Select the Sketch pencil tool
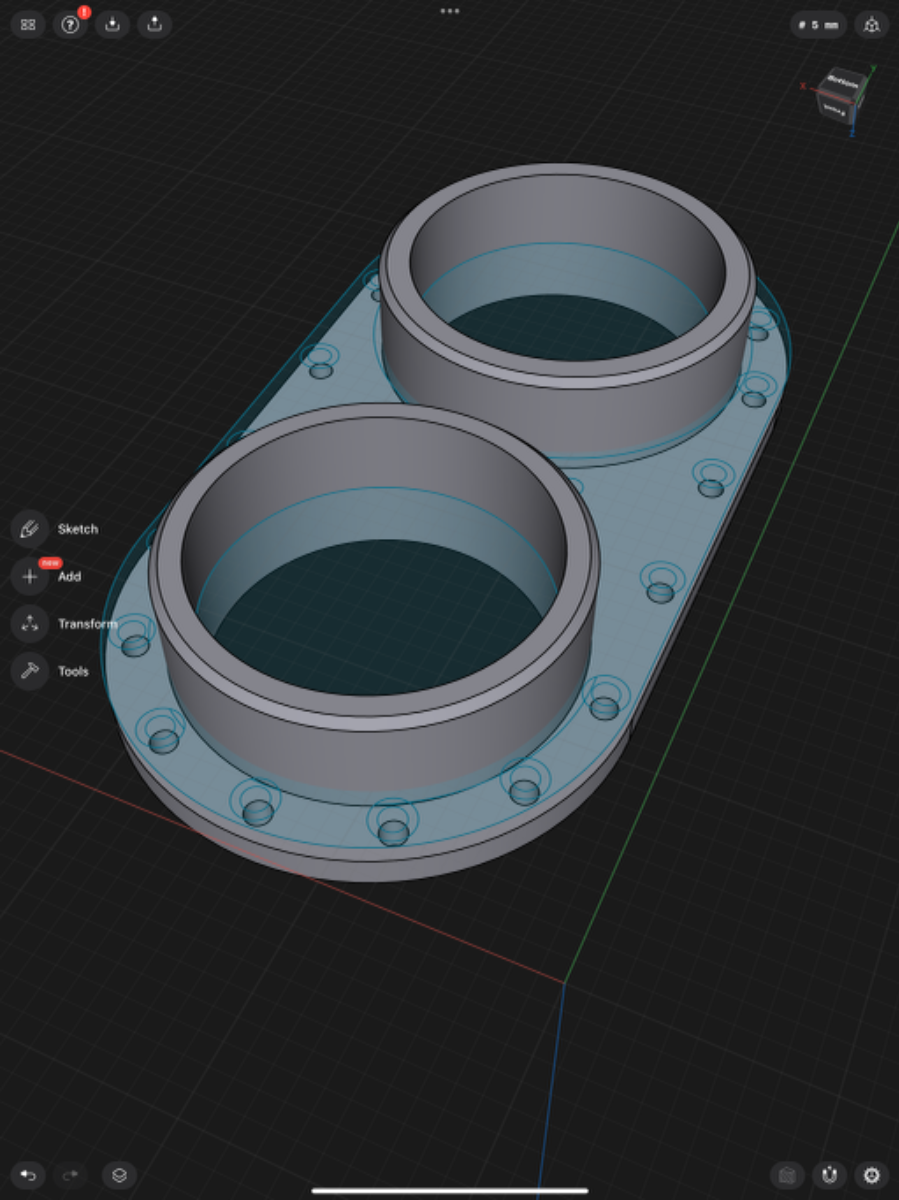The image size is (899, 1200). 29,528
